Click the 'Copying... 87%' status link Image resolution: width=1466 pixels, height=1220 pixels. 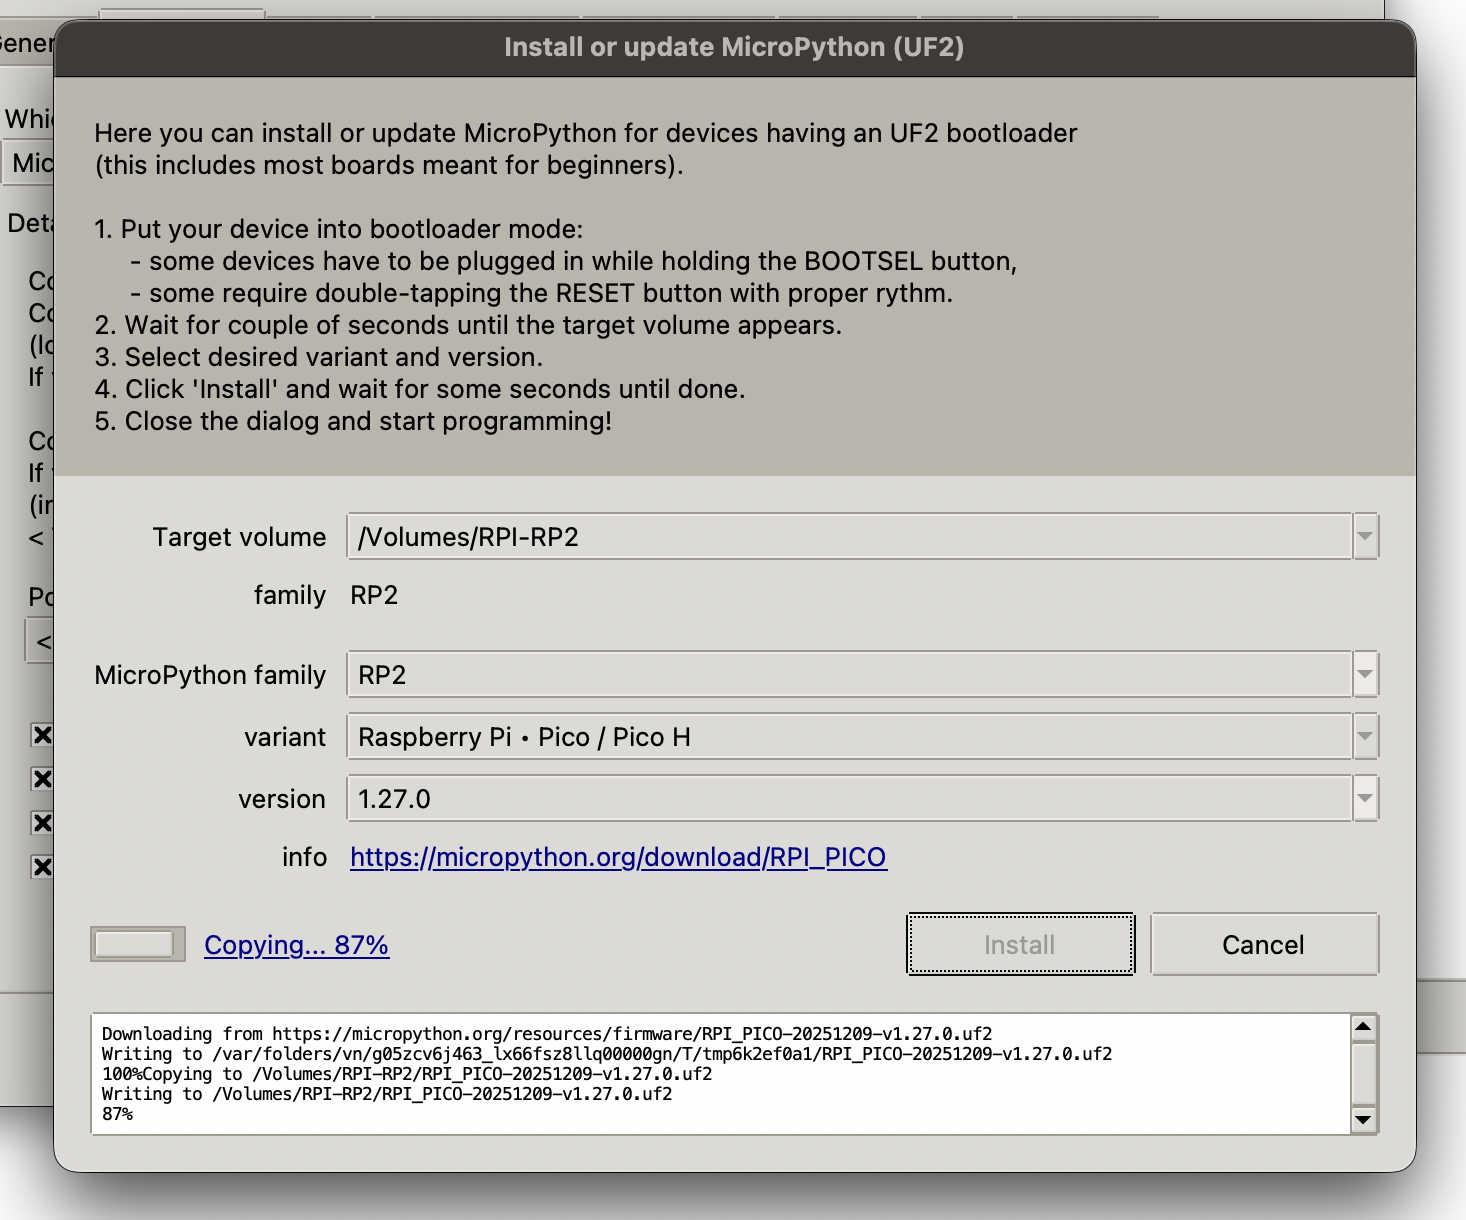coord(296,945)
